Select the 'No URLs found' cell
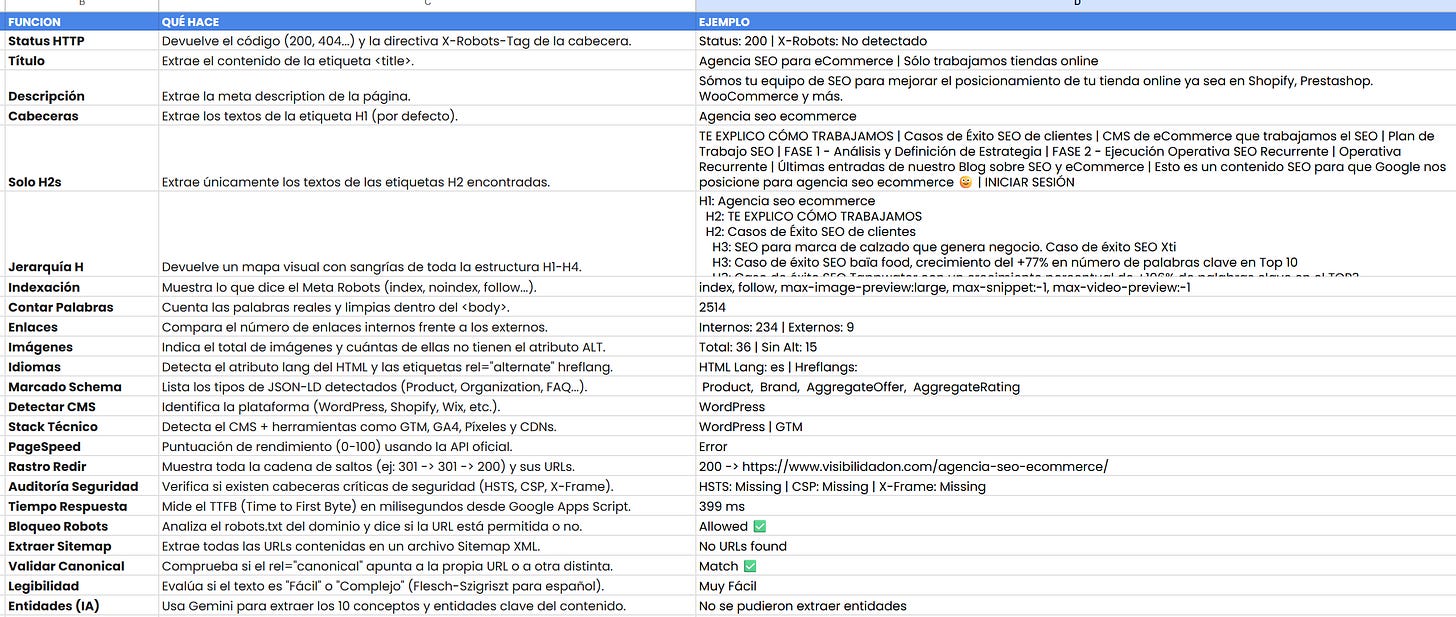The image size is (1456, 617). (1075, 547)
